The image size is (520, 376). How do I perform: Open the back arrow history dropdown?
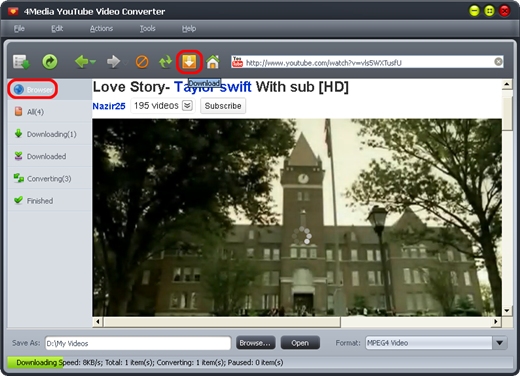tap(93, 62)
